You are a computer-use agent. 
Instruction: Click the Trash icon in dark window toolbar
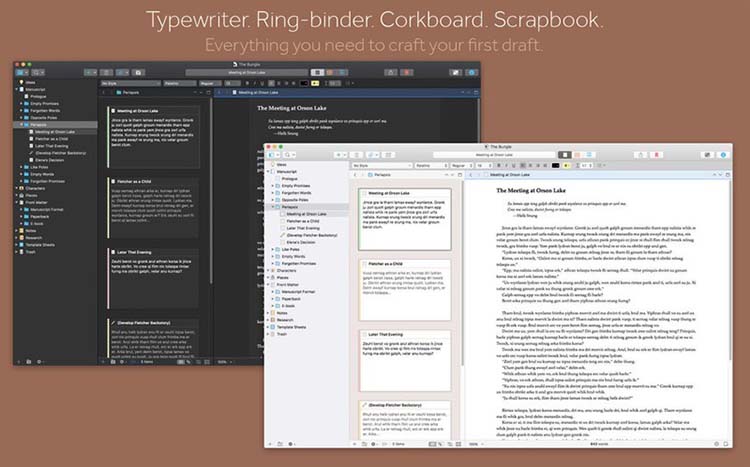106,72
